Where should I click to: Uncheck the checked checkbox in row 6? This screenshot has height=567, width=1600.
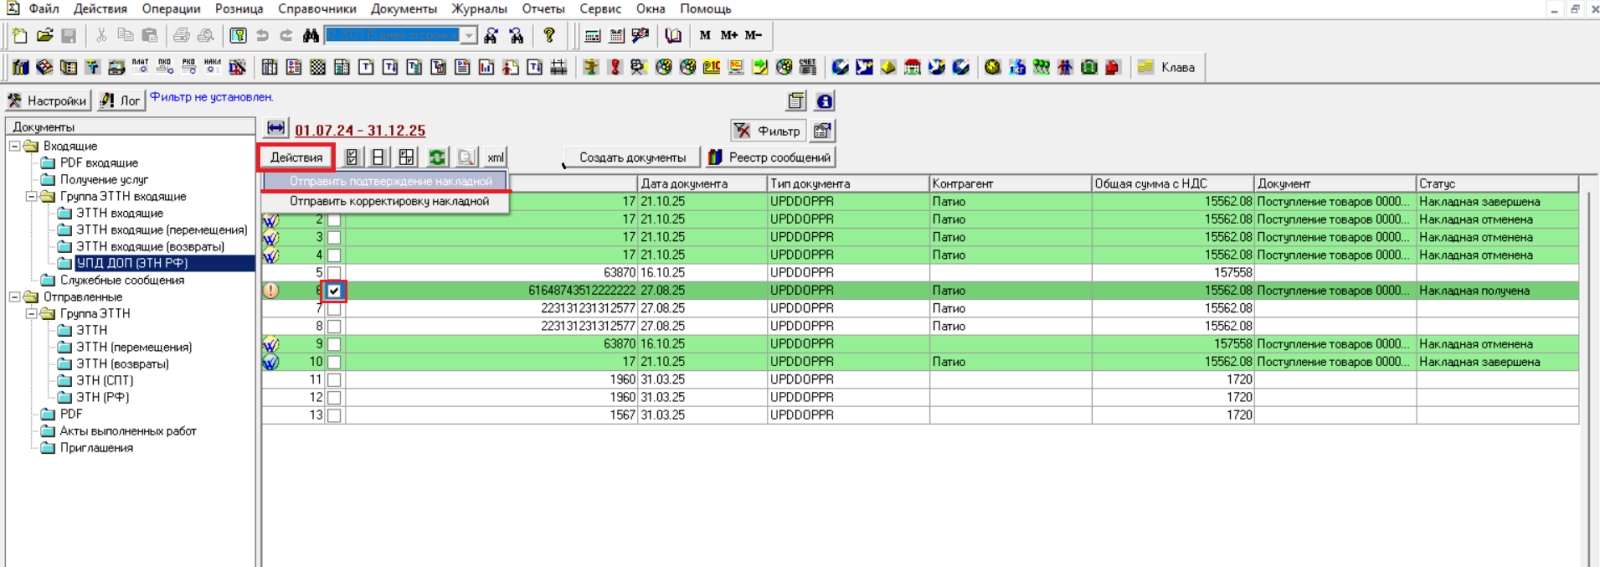click(334, 291)
